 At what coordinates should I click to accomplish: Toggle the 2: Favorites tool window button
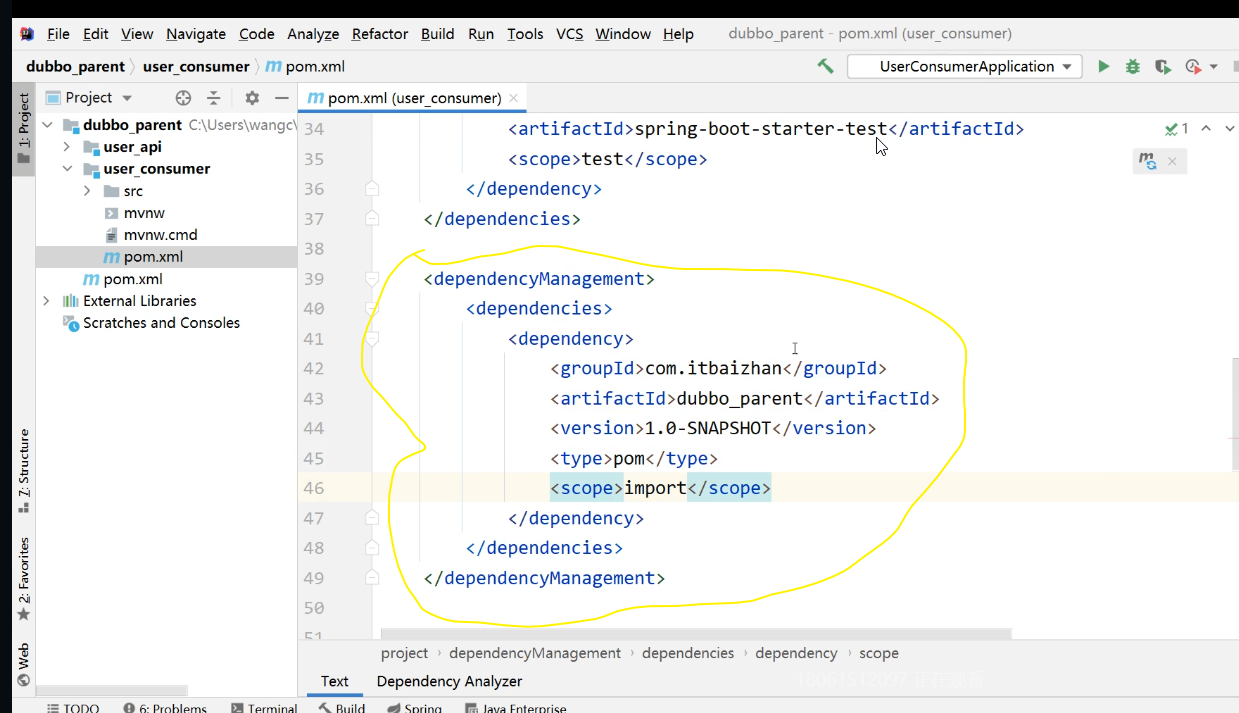click(23, 579)
